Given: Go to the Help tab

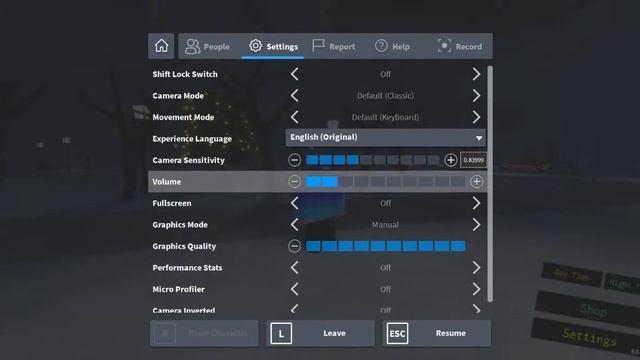Looking at the screenshot, I should click(392, 47).
